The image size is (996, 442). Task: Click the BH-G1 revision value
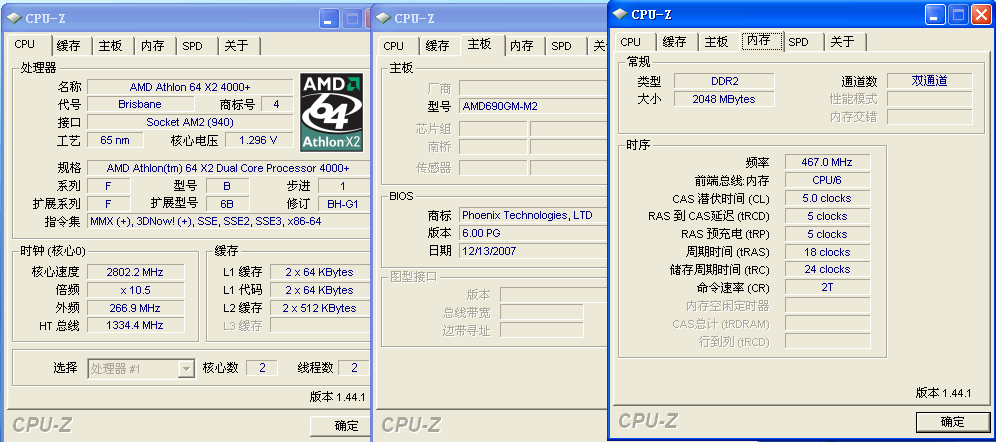pos(344,204)
